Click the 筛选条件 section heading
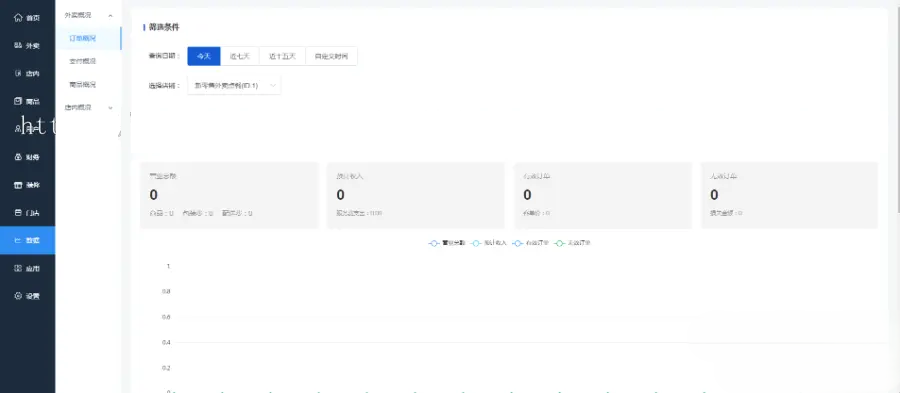 tap(164, 27)
